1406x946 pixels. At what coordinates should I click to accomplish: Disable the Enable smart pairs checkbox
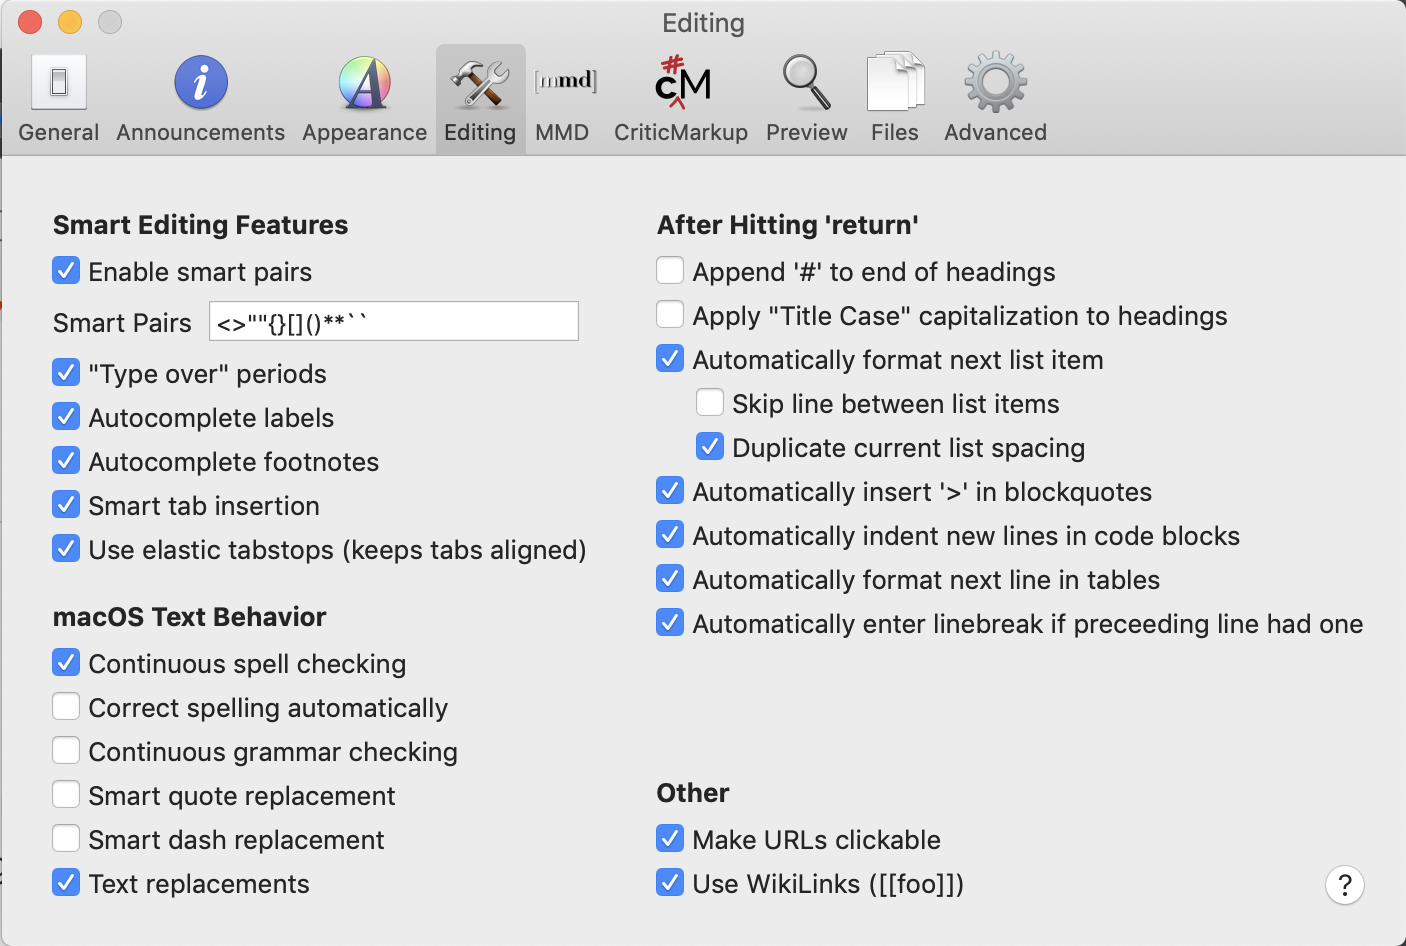click(x=66, y=271)
